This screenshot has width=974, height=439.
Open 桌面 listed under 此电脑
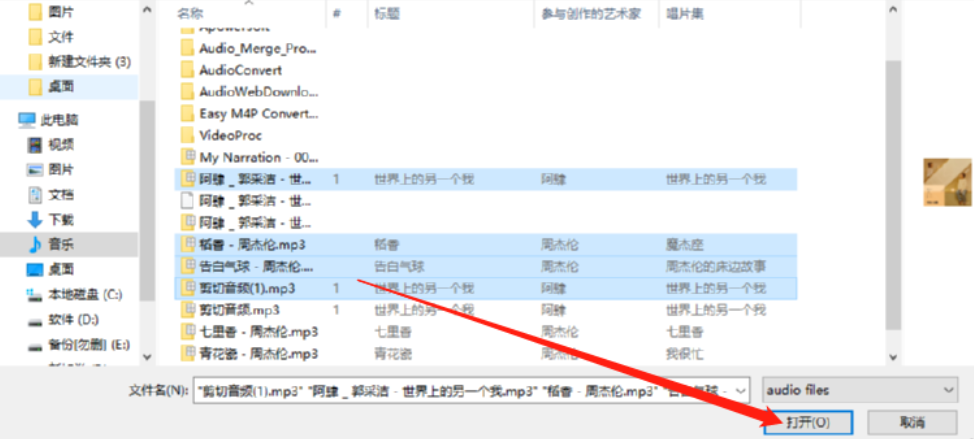pyautogui.click(x=51, y=269)
